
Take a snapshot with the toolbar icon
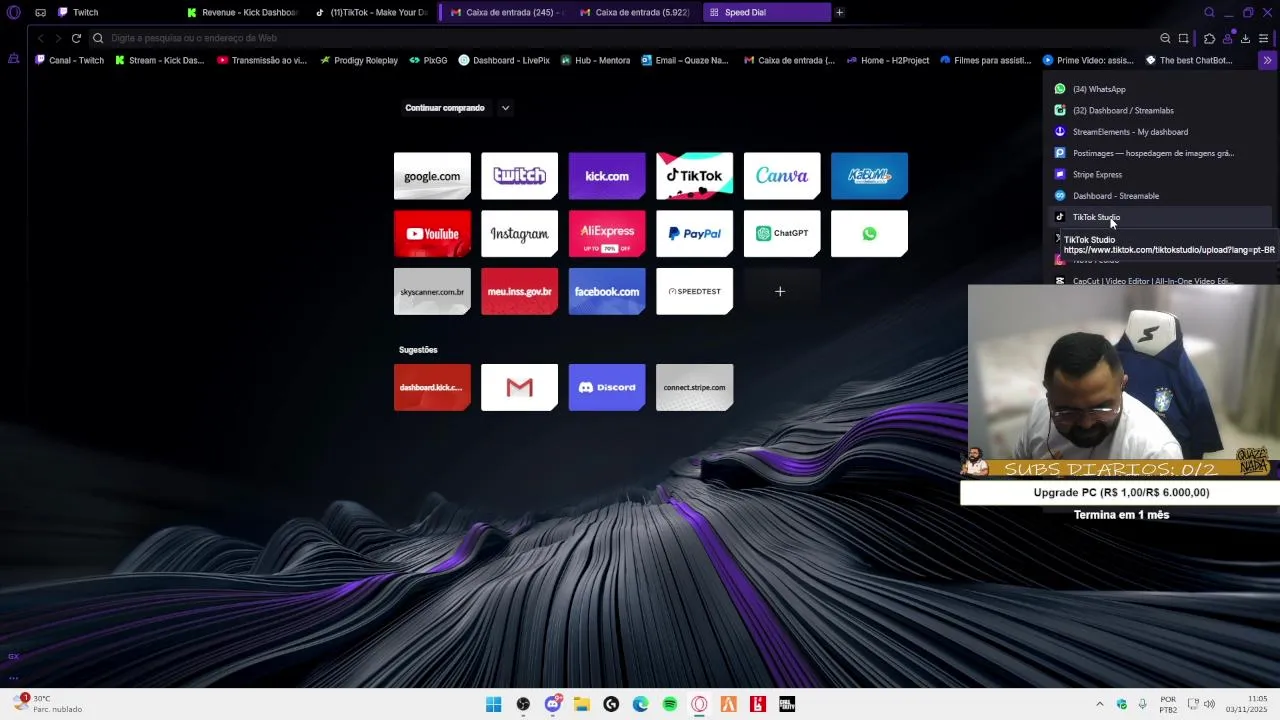1183,38
